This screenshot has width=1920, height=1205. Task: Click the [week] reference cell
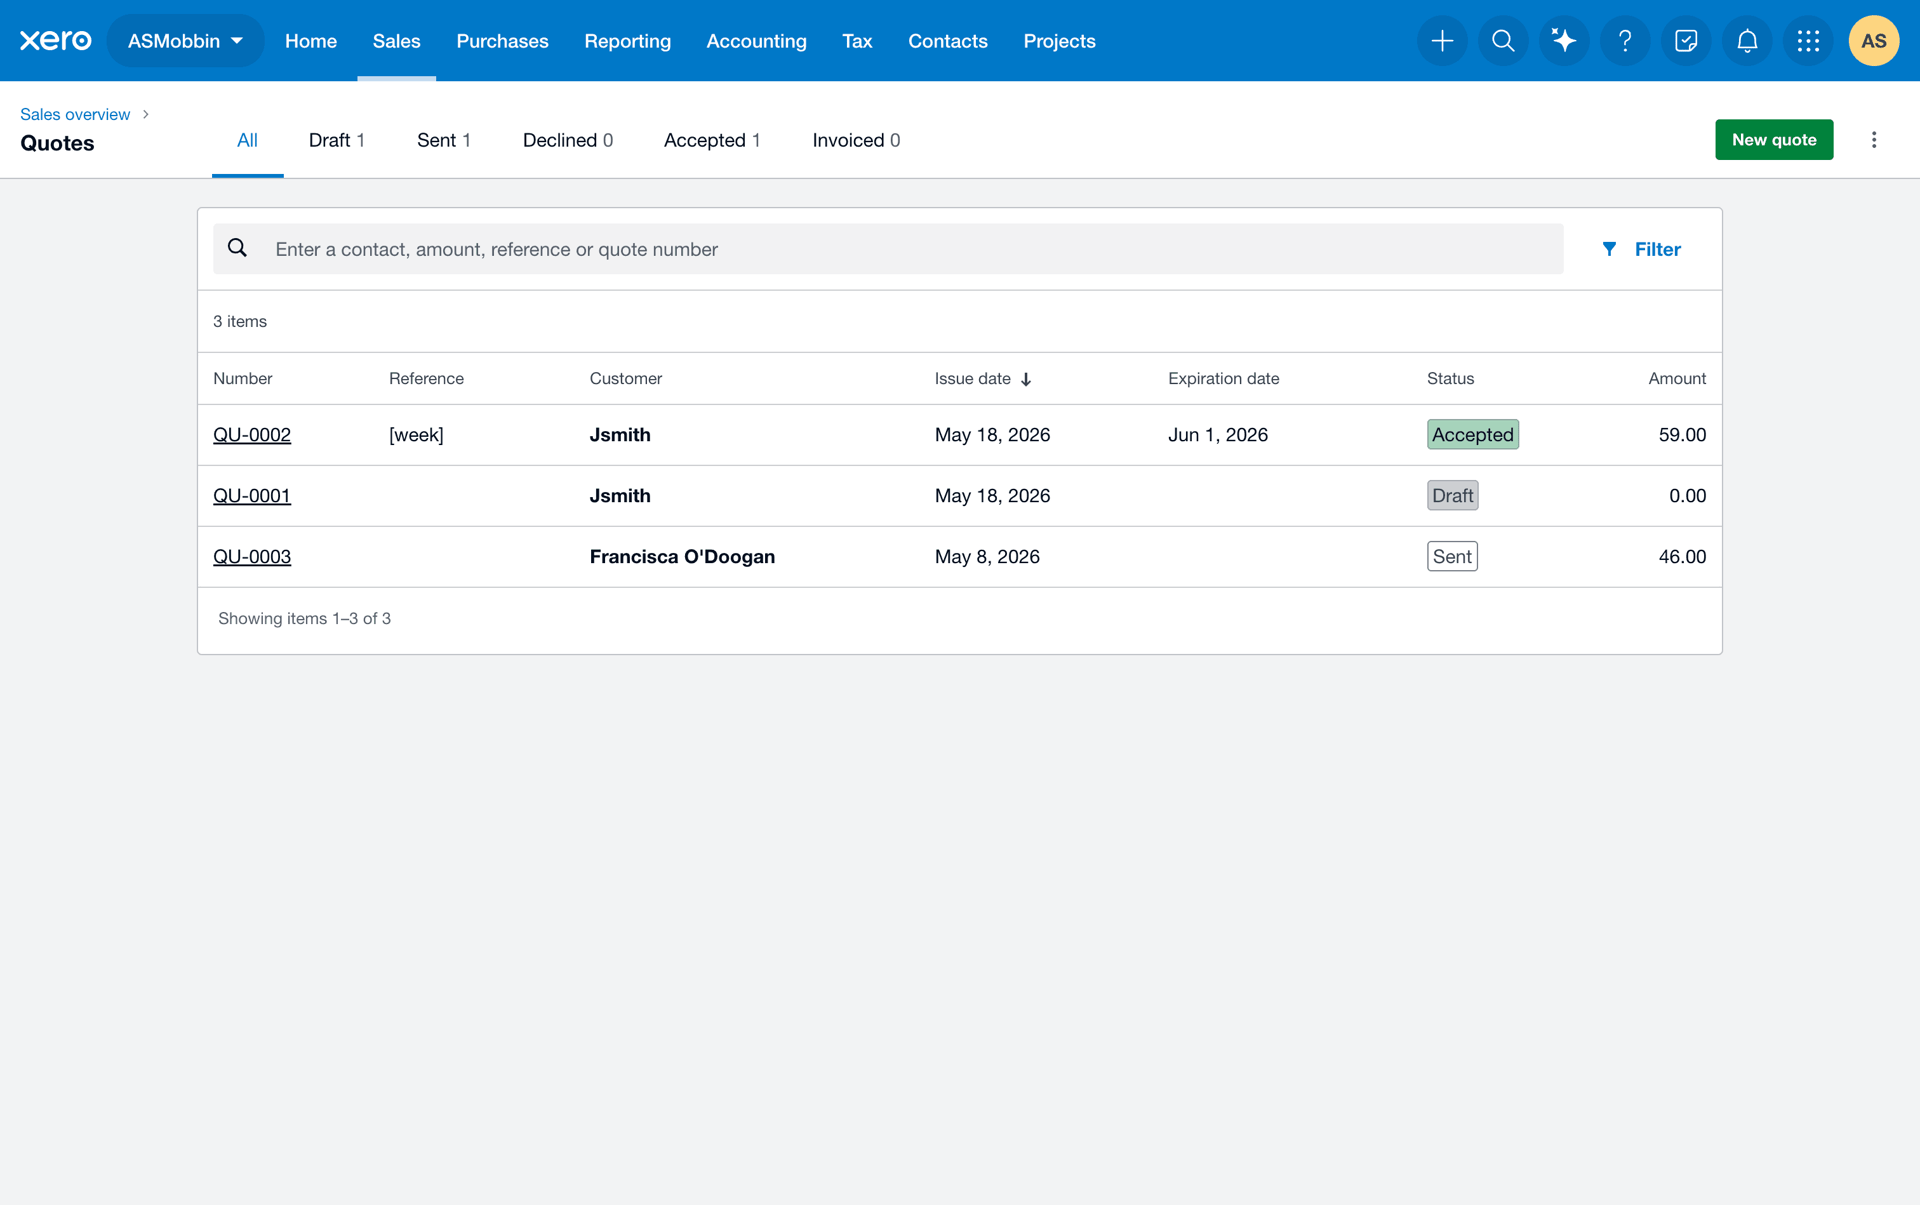(x=416, y=435)
